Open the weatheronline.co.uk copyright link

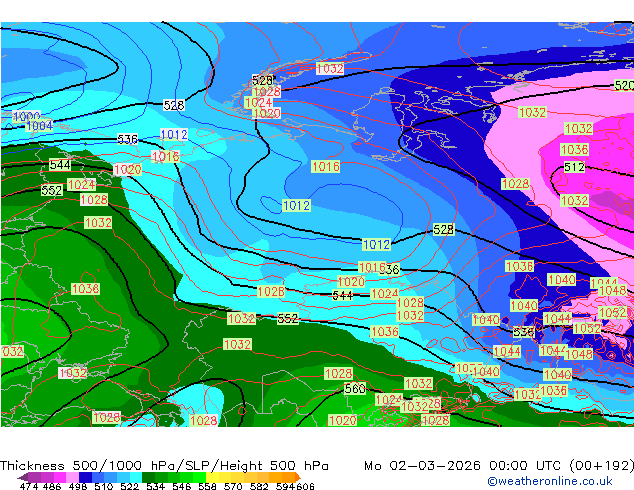coord(549,481)
